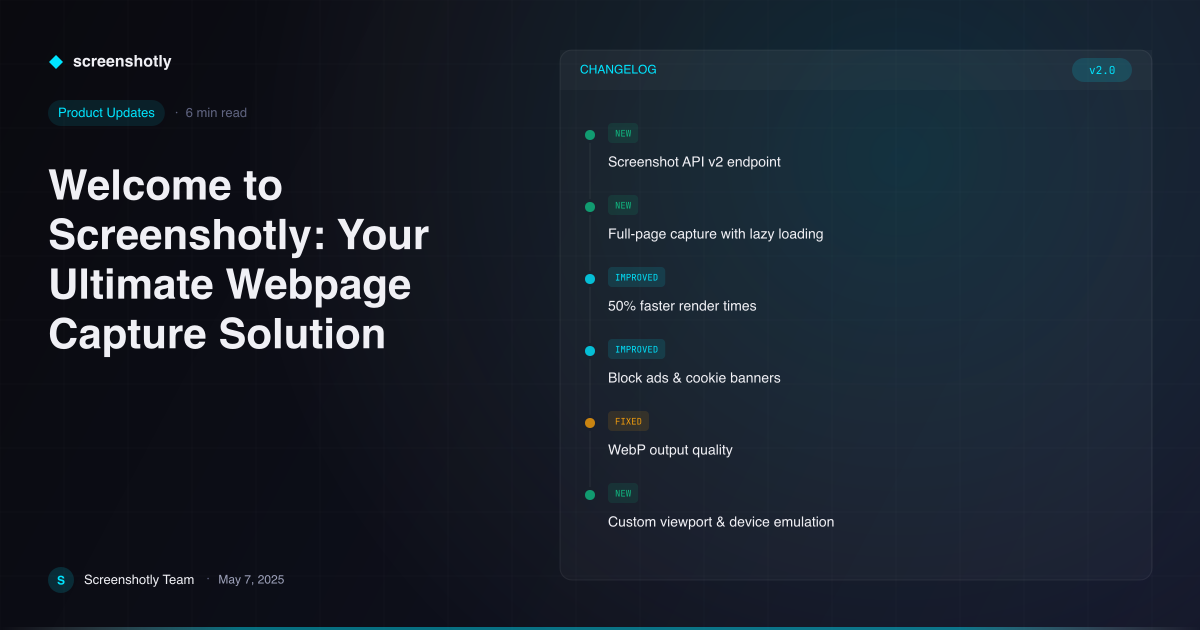Image resolution: width=1200 pixels, height=630 pixels.
Task: Expand the custom viewport changelog entry
Action: pos(721,521)
